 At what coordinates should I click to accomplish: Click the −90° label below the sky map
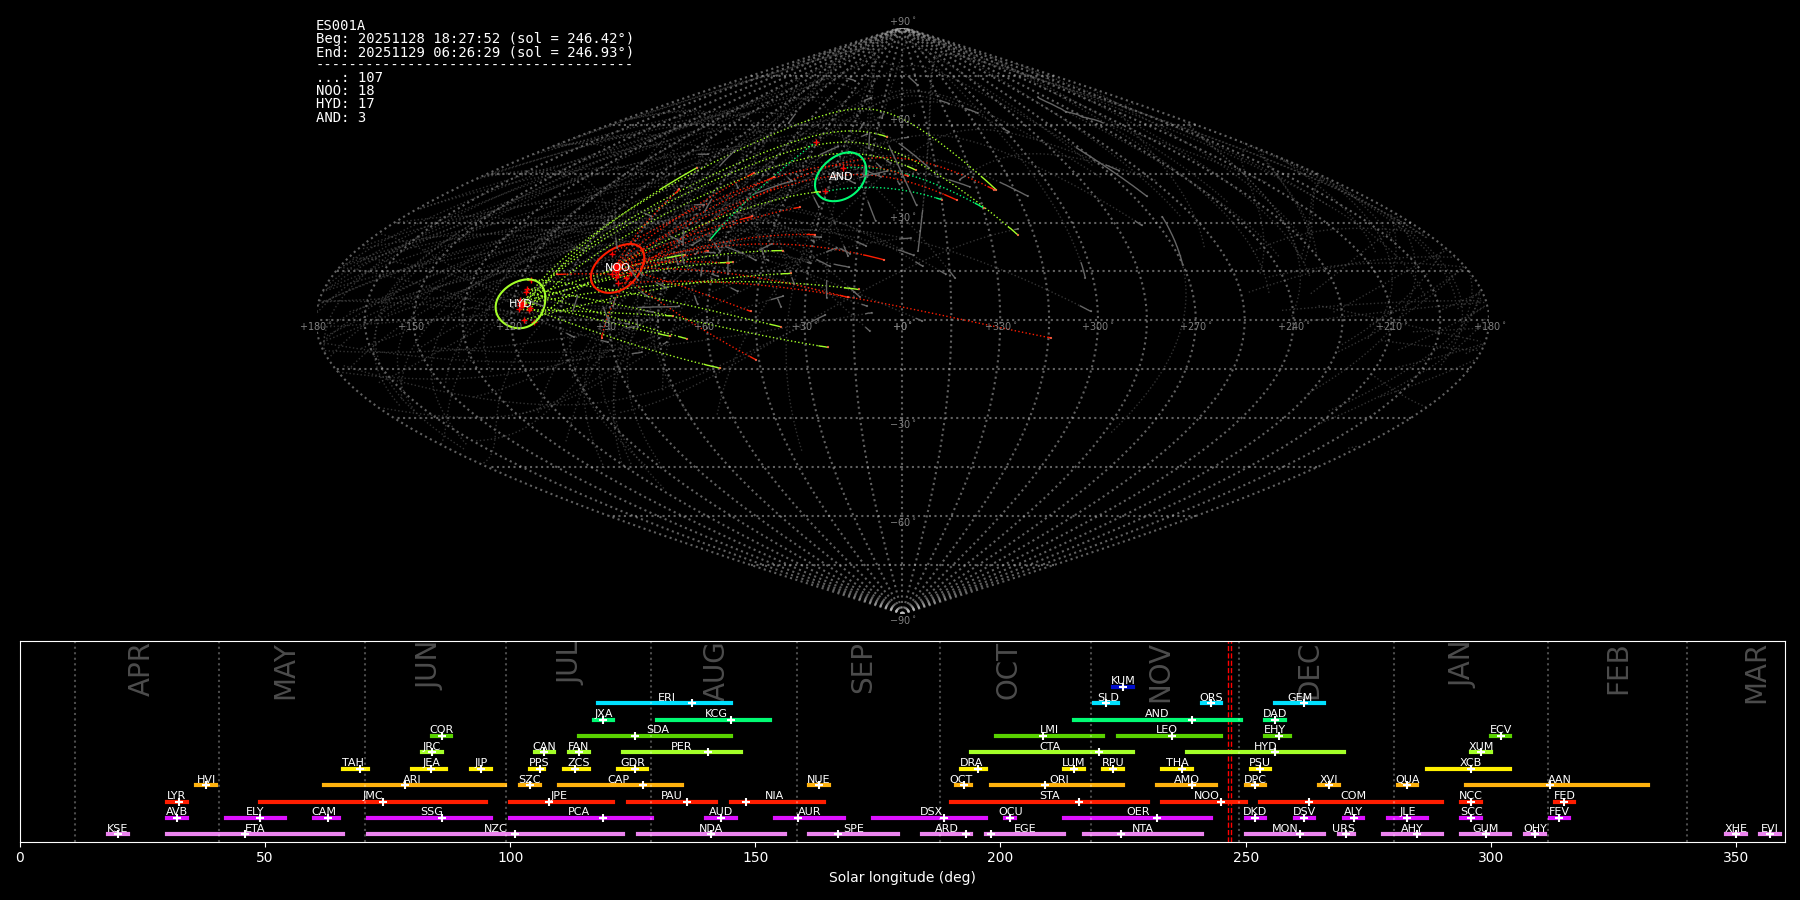tap(902, 621)
